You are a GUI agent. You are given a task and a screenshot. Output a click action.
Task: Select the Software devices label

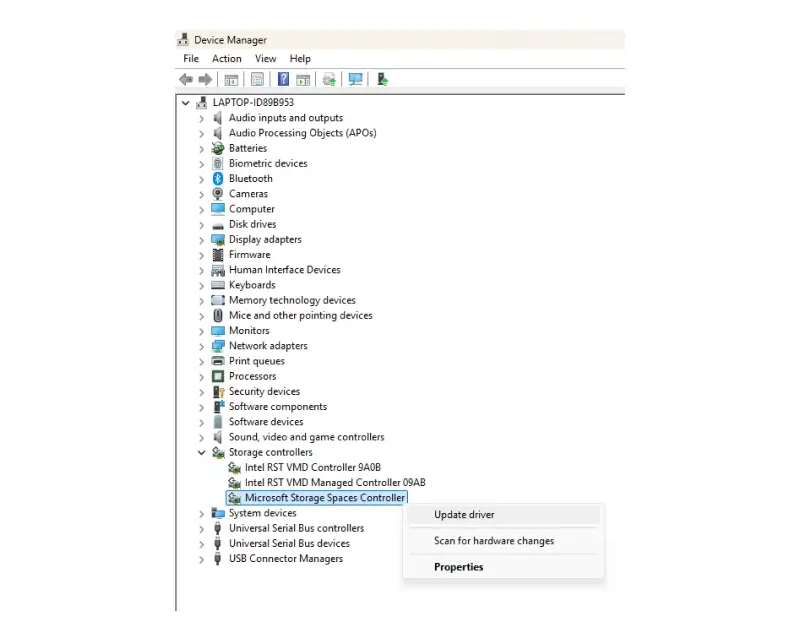coord(266,422)
